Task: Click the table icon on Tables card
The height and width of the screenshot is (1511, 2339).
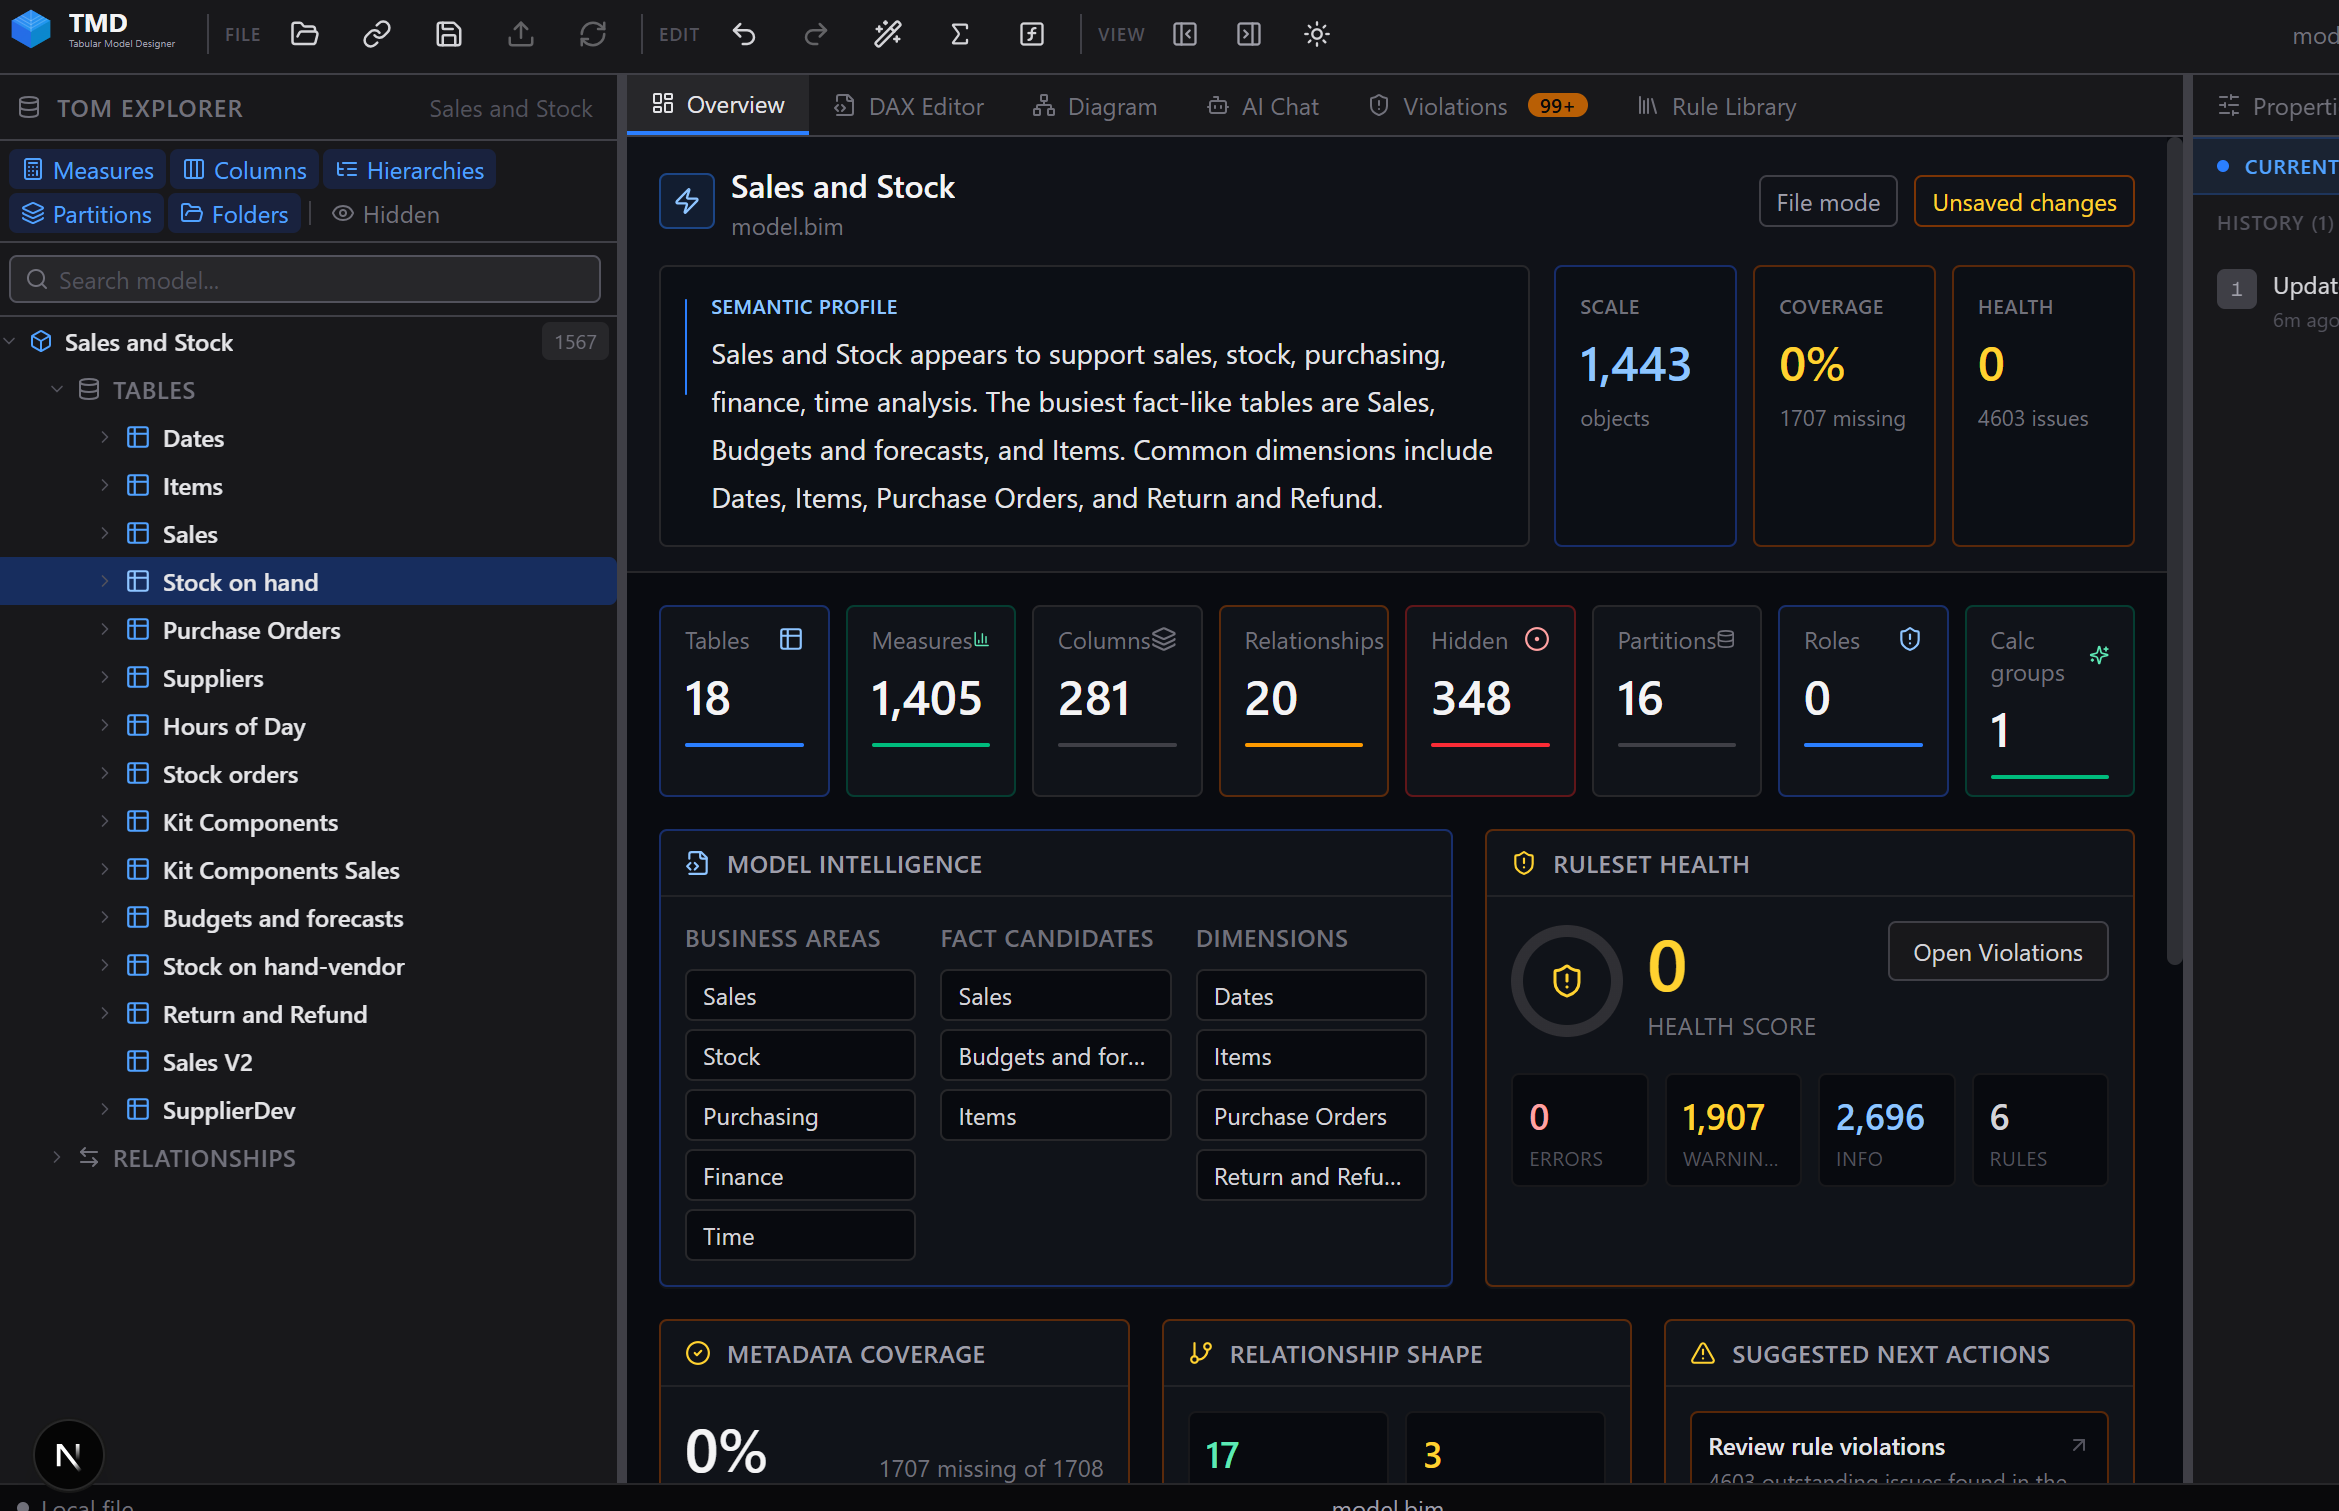Action: click(x=791, y=639)
